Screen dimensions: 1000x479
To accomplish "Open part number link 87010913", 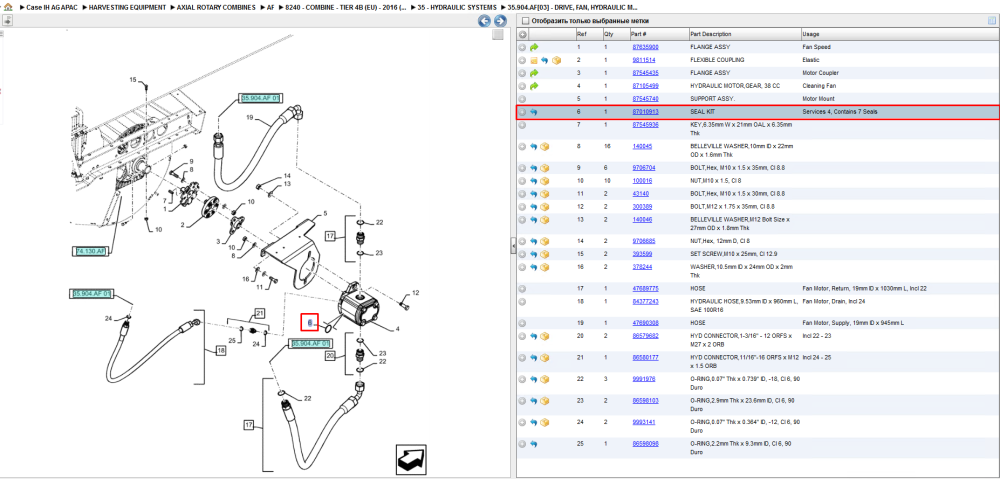I will 645,112.
